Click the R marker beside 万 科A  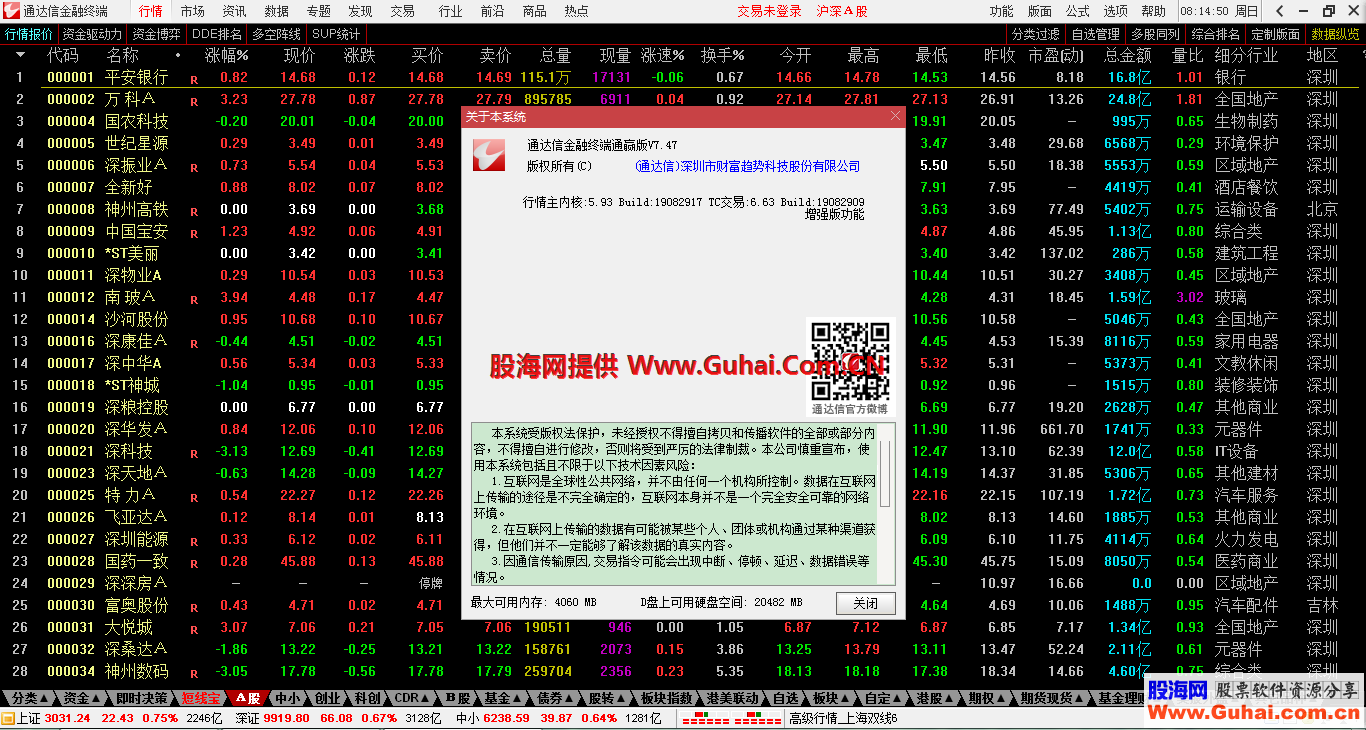pos(194,101)
